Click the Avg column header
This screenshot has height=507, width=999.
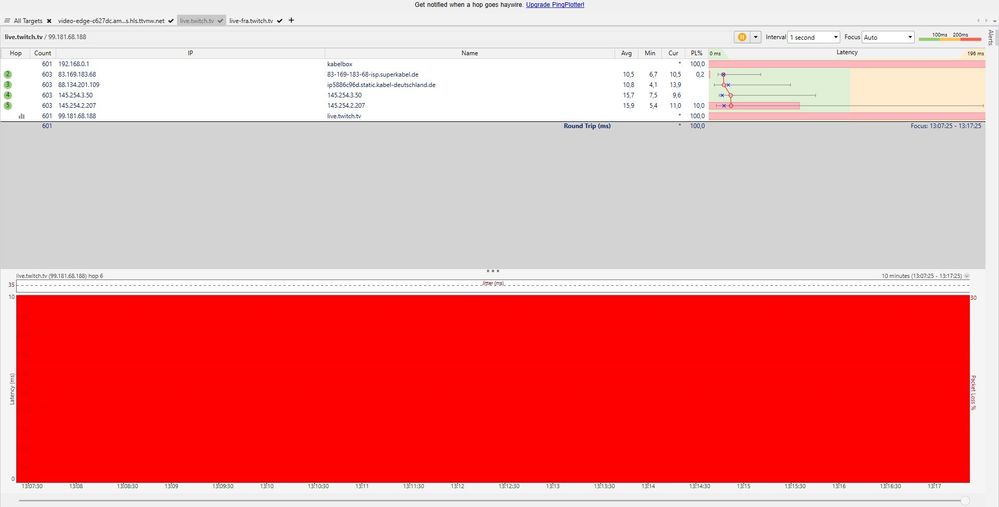coord(626,54)
